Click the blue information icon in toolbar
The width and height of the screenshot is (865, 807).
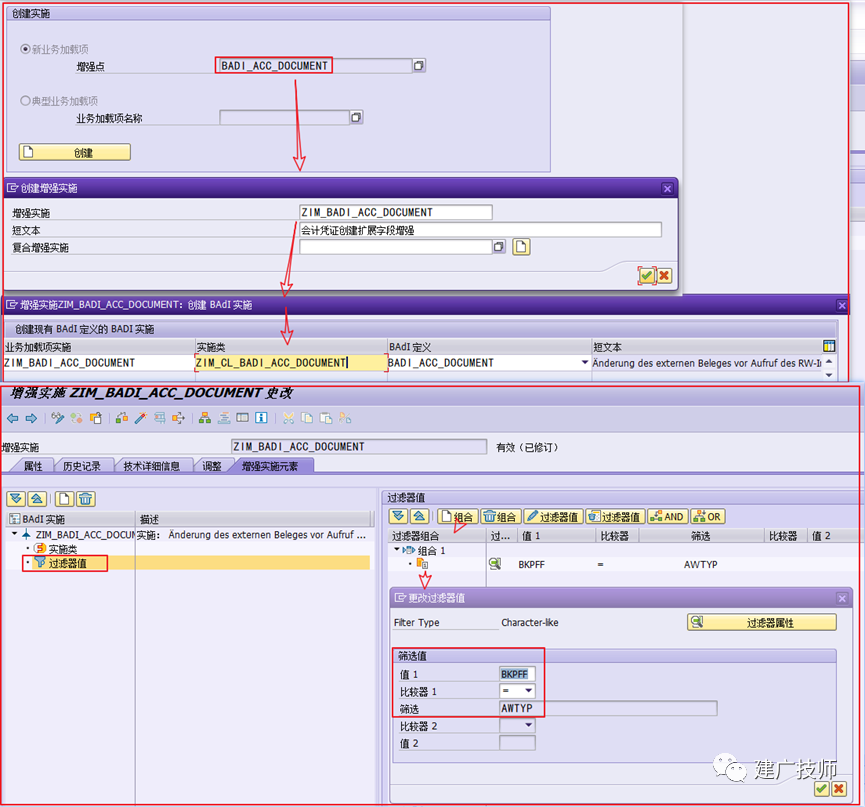(x=261, y=418)
